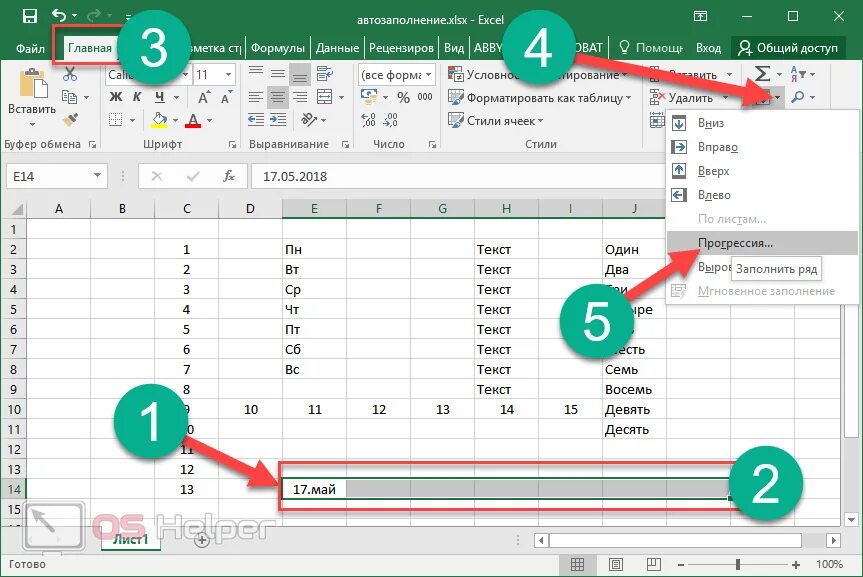Apply thousands separator 000 format

click(425, 97)
